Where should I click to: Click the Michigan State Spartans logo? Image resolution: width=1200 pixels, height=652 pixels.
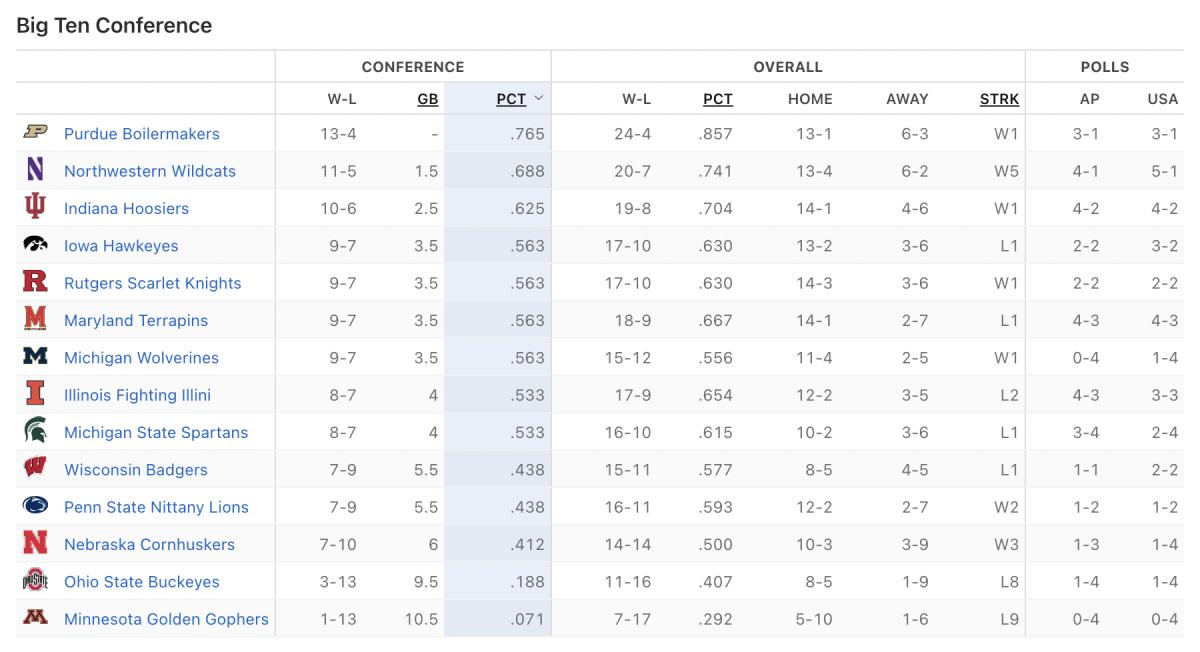pos(35,431)
